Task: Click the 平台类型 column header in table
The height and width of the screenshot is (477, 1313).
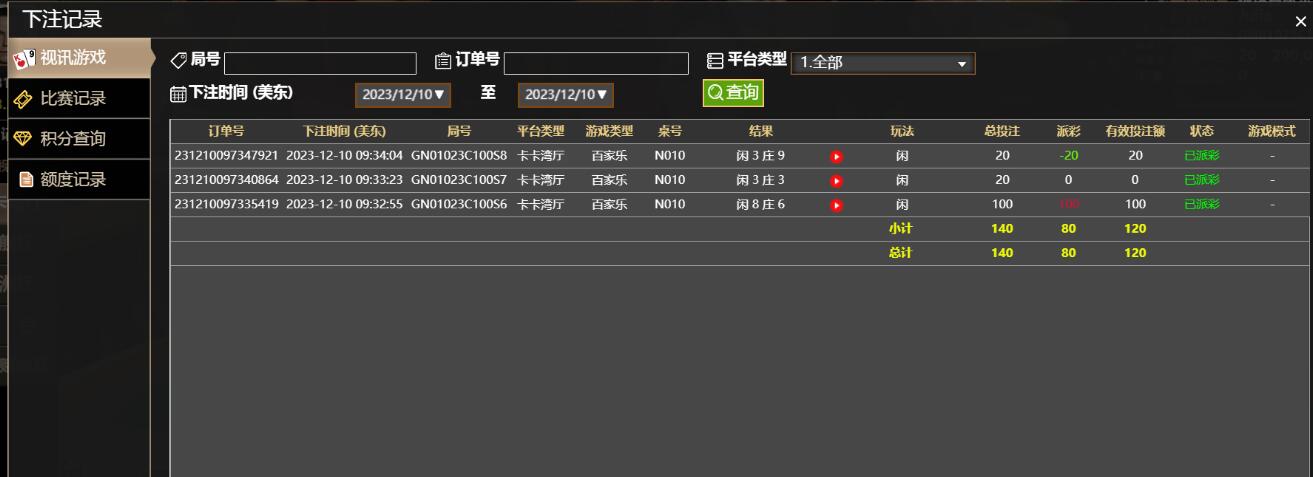Action: click(541, 131)
